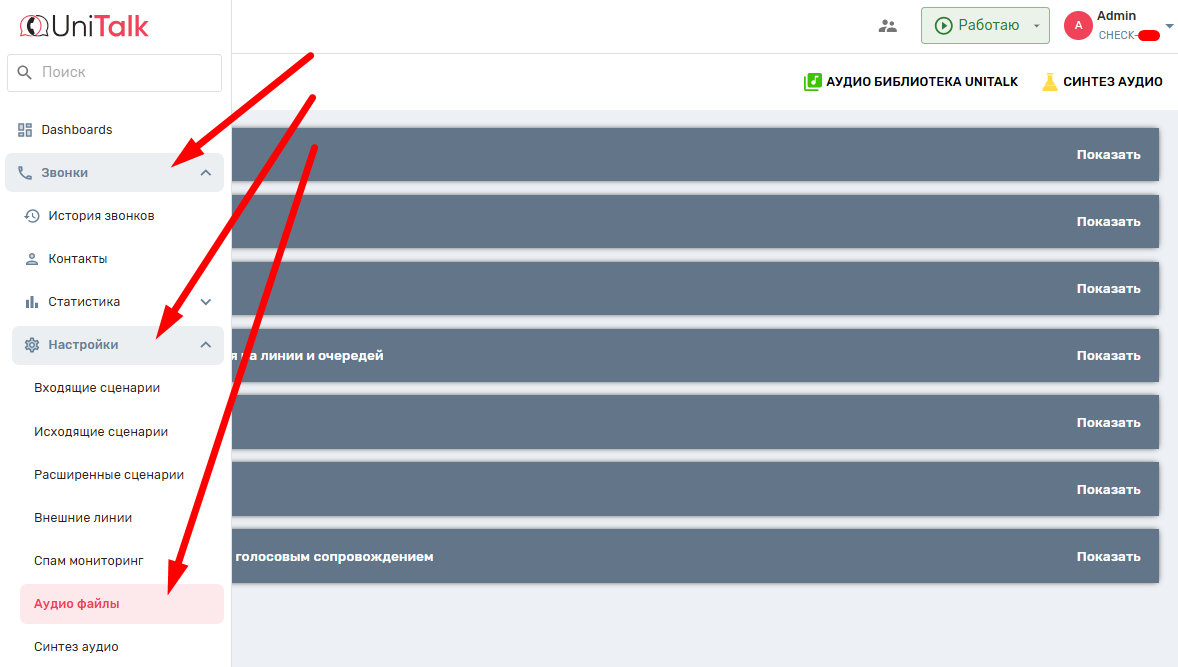Expand the Статистика submenu chevron
Screen dimensions: 1178x667
click(x=206, y=302)
